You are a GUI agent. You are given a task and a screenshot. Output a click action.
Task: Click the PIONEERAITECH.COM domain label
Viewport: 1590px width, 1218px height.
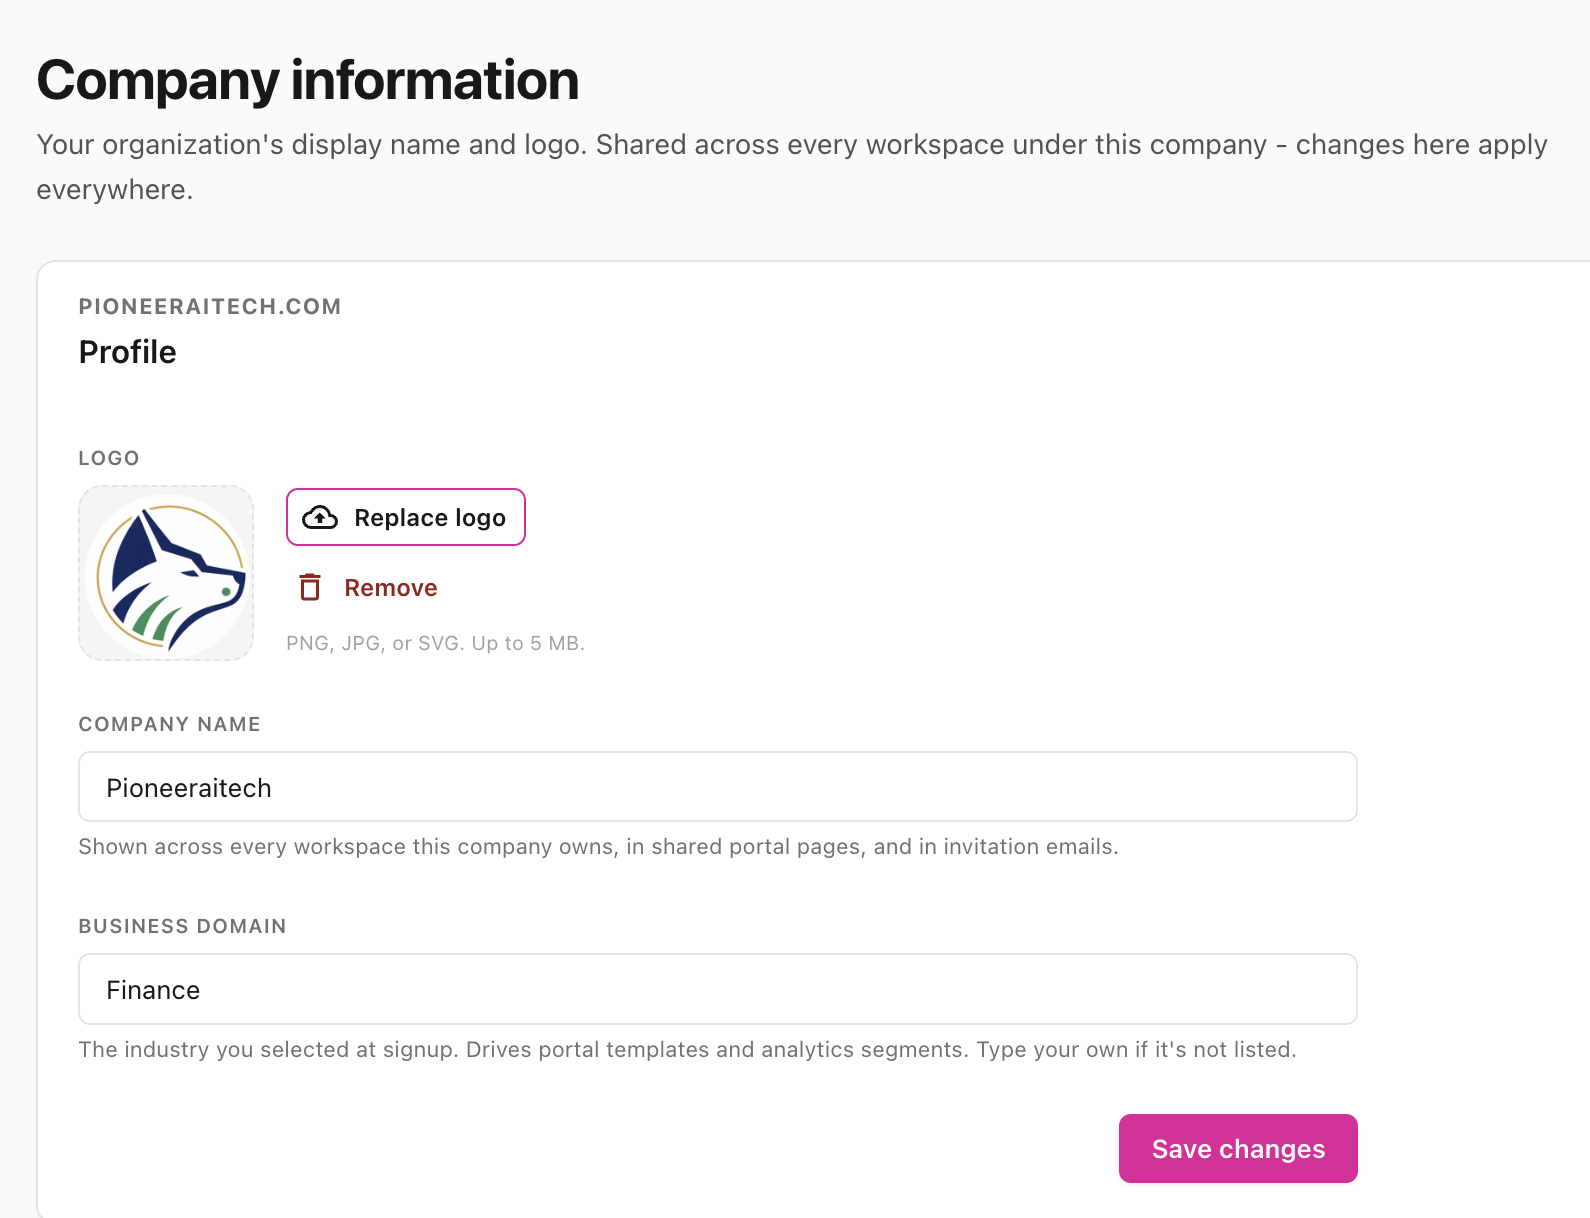pos(210,307)
